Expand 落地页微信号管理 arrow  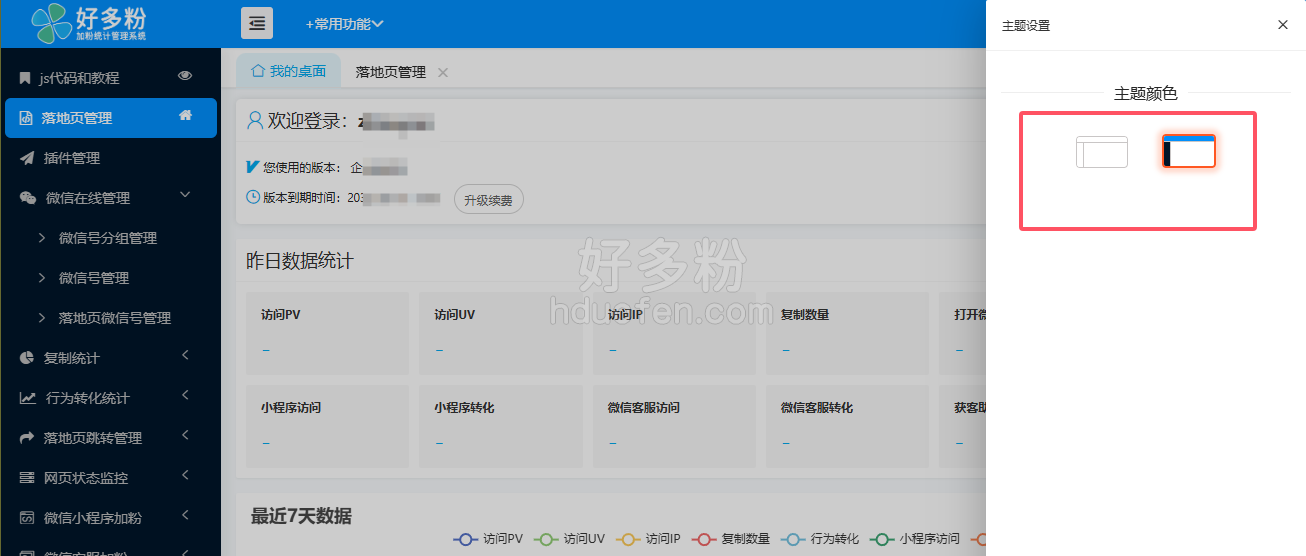(x=42, y=318)
